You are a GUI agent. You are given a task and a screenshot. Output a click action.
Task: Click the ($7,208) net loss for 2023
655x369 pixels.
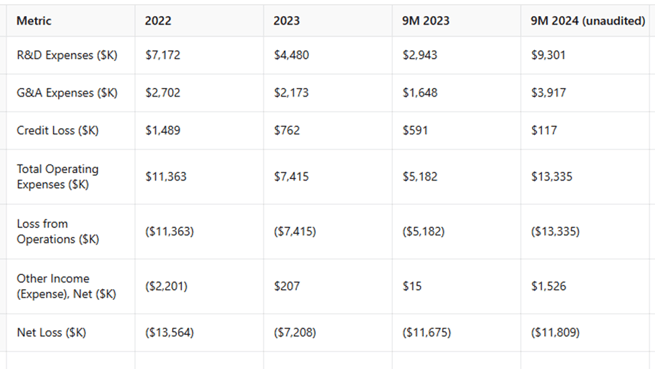(295, 332)
